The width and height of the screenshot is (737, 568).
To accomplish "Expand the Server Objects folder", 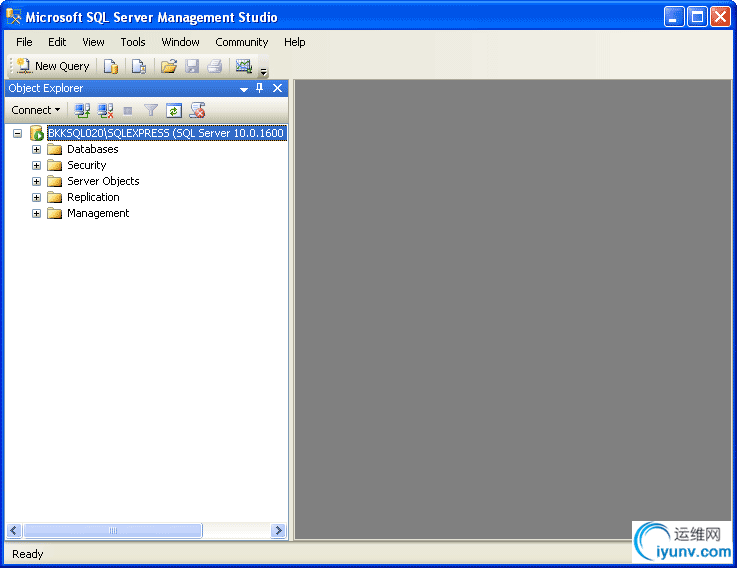I will (x=36, y=181).
